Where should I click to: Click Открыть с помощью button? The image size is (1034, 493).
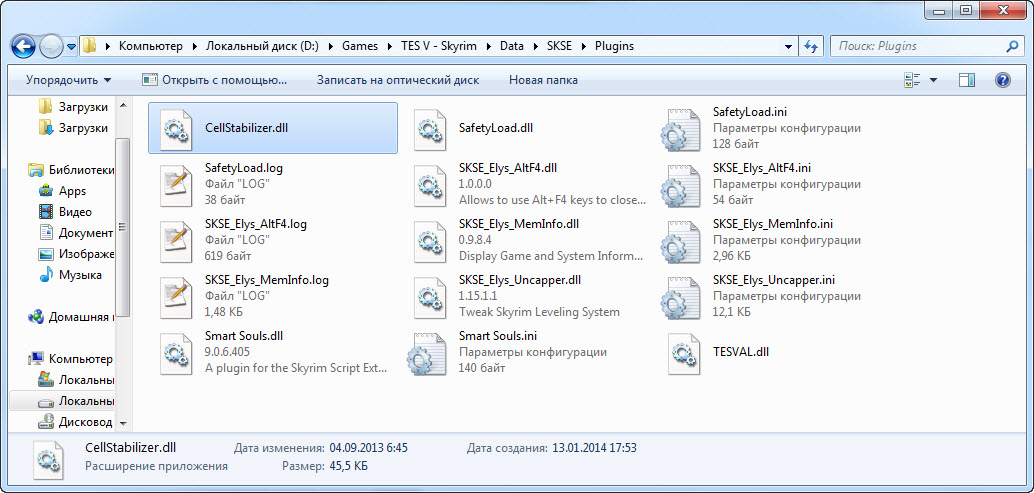pos(215,80)
